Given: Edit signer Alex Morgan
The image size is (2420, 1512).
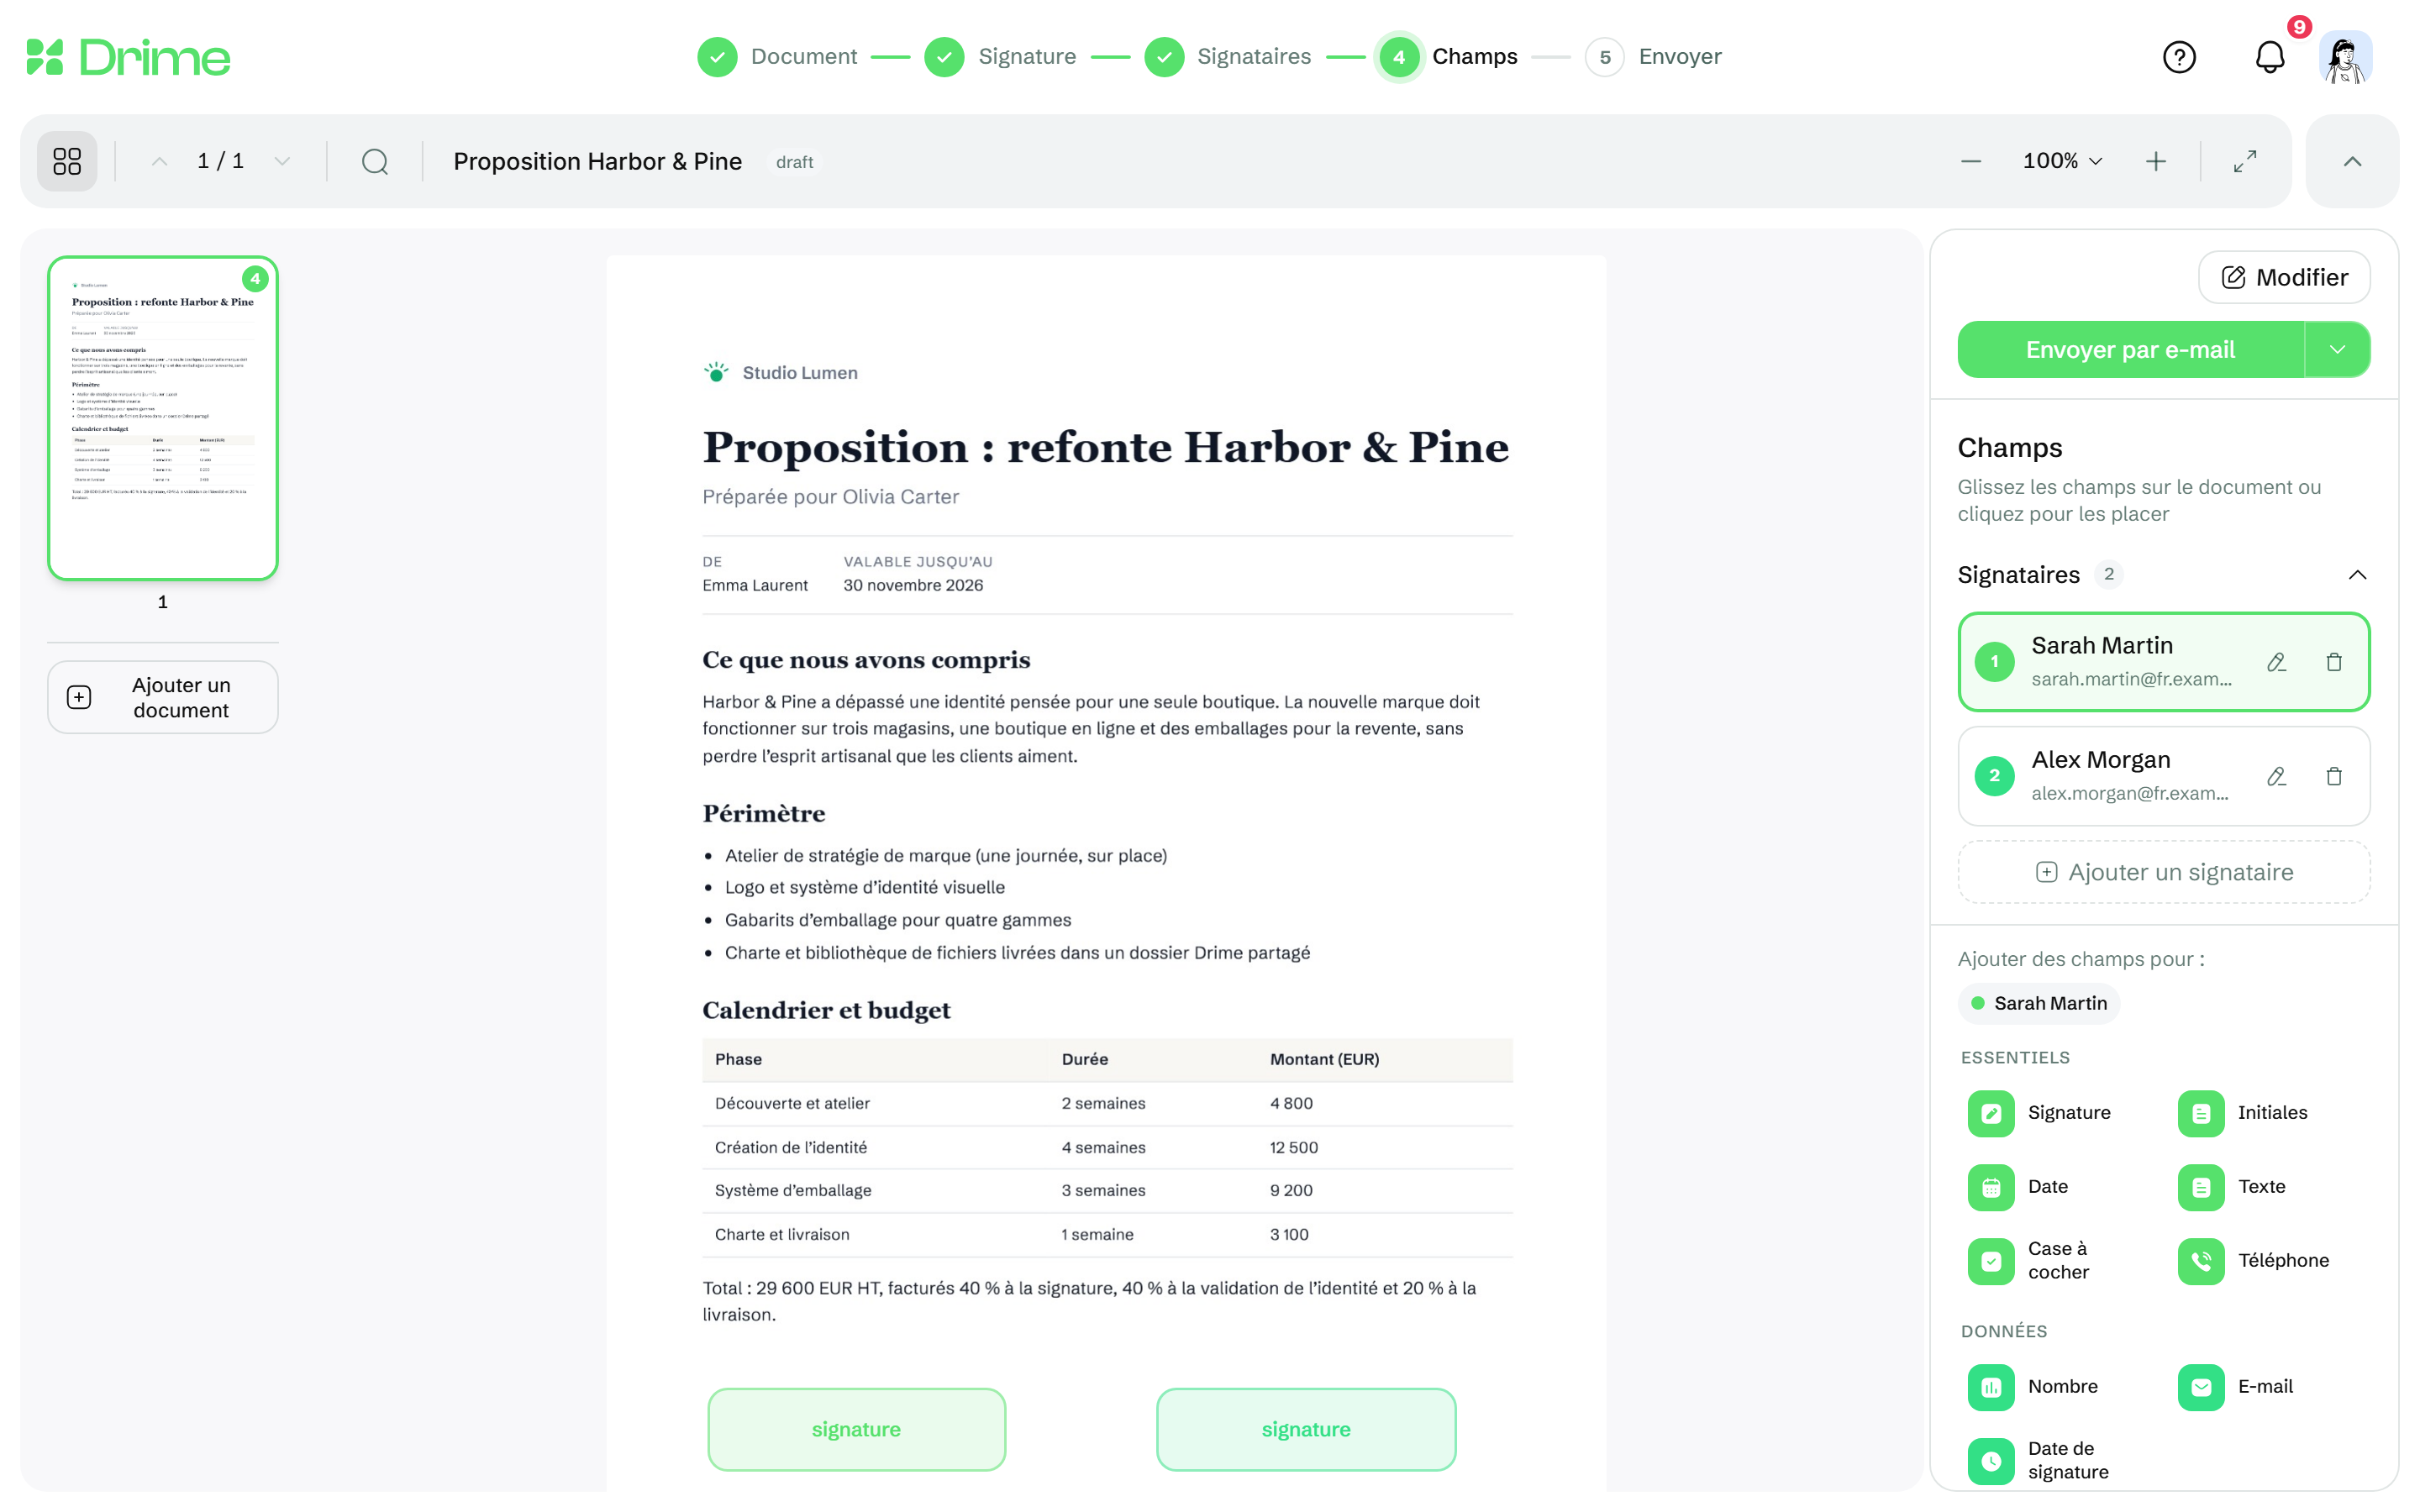Looking at the screenshot, I should (2276, 776).
